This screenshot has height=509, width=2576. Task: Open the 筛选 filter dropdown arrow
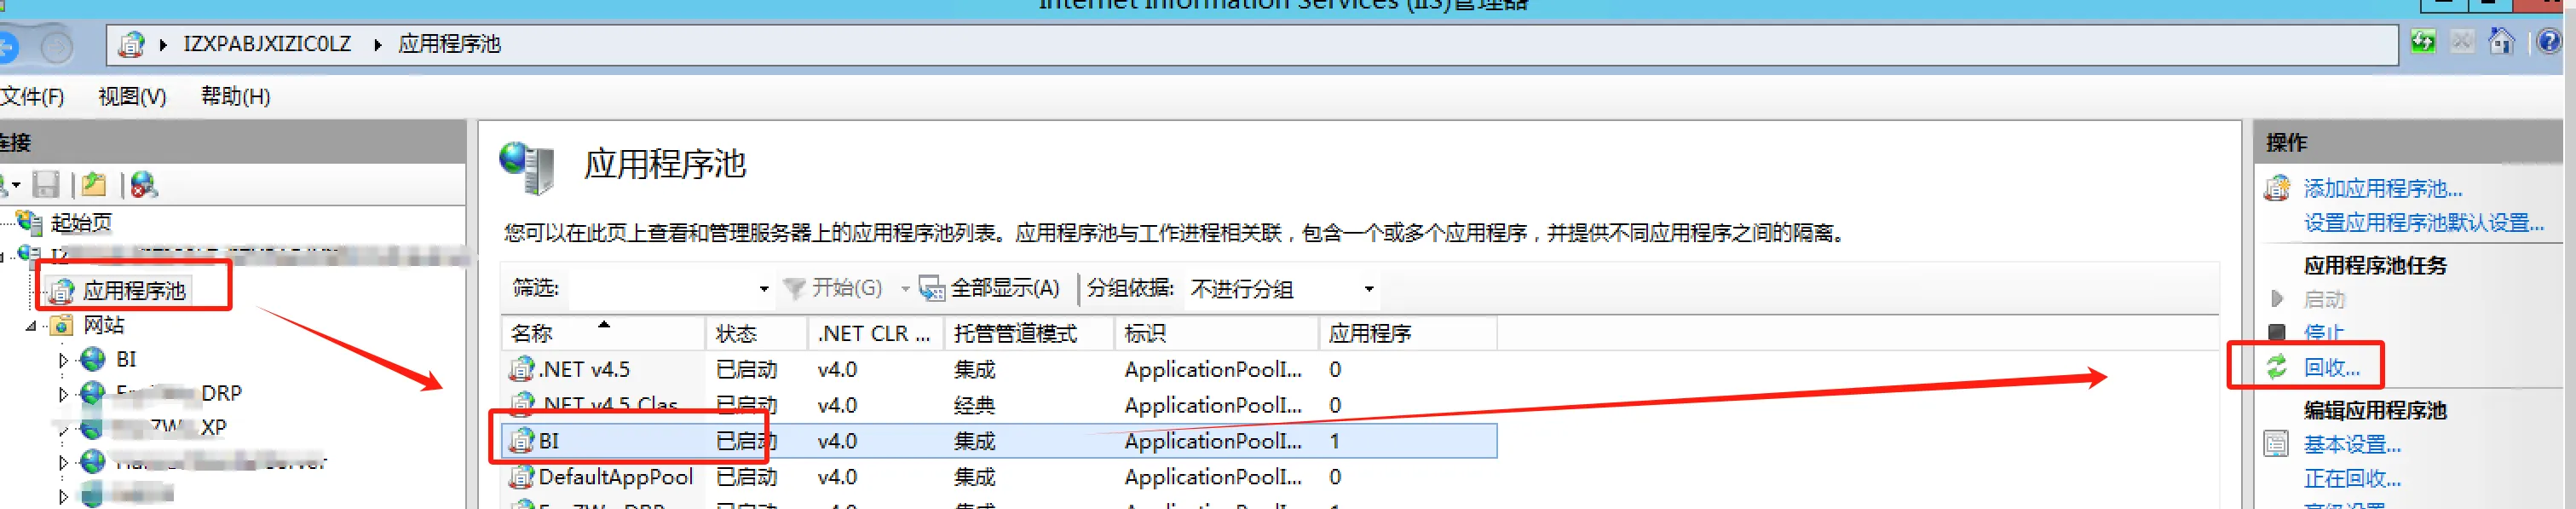pos(764,289)
